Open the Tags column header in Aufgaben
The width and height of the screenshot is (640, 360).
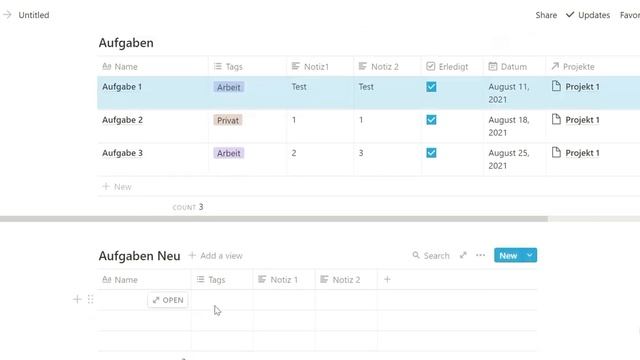tap(247, 67)
